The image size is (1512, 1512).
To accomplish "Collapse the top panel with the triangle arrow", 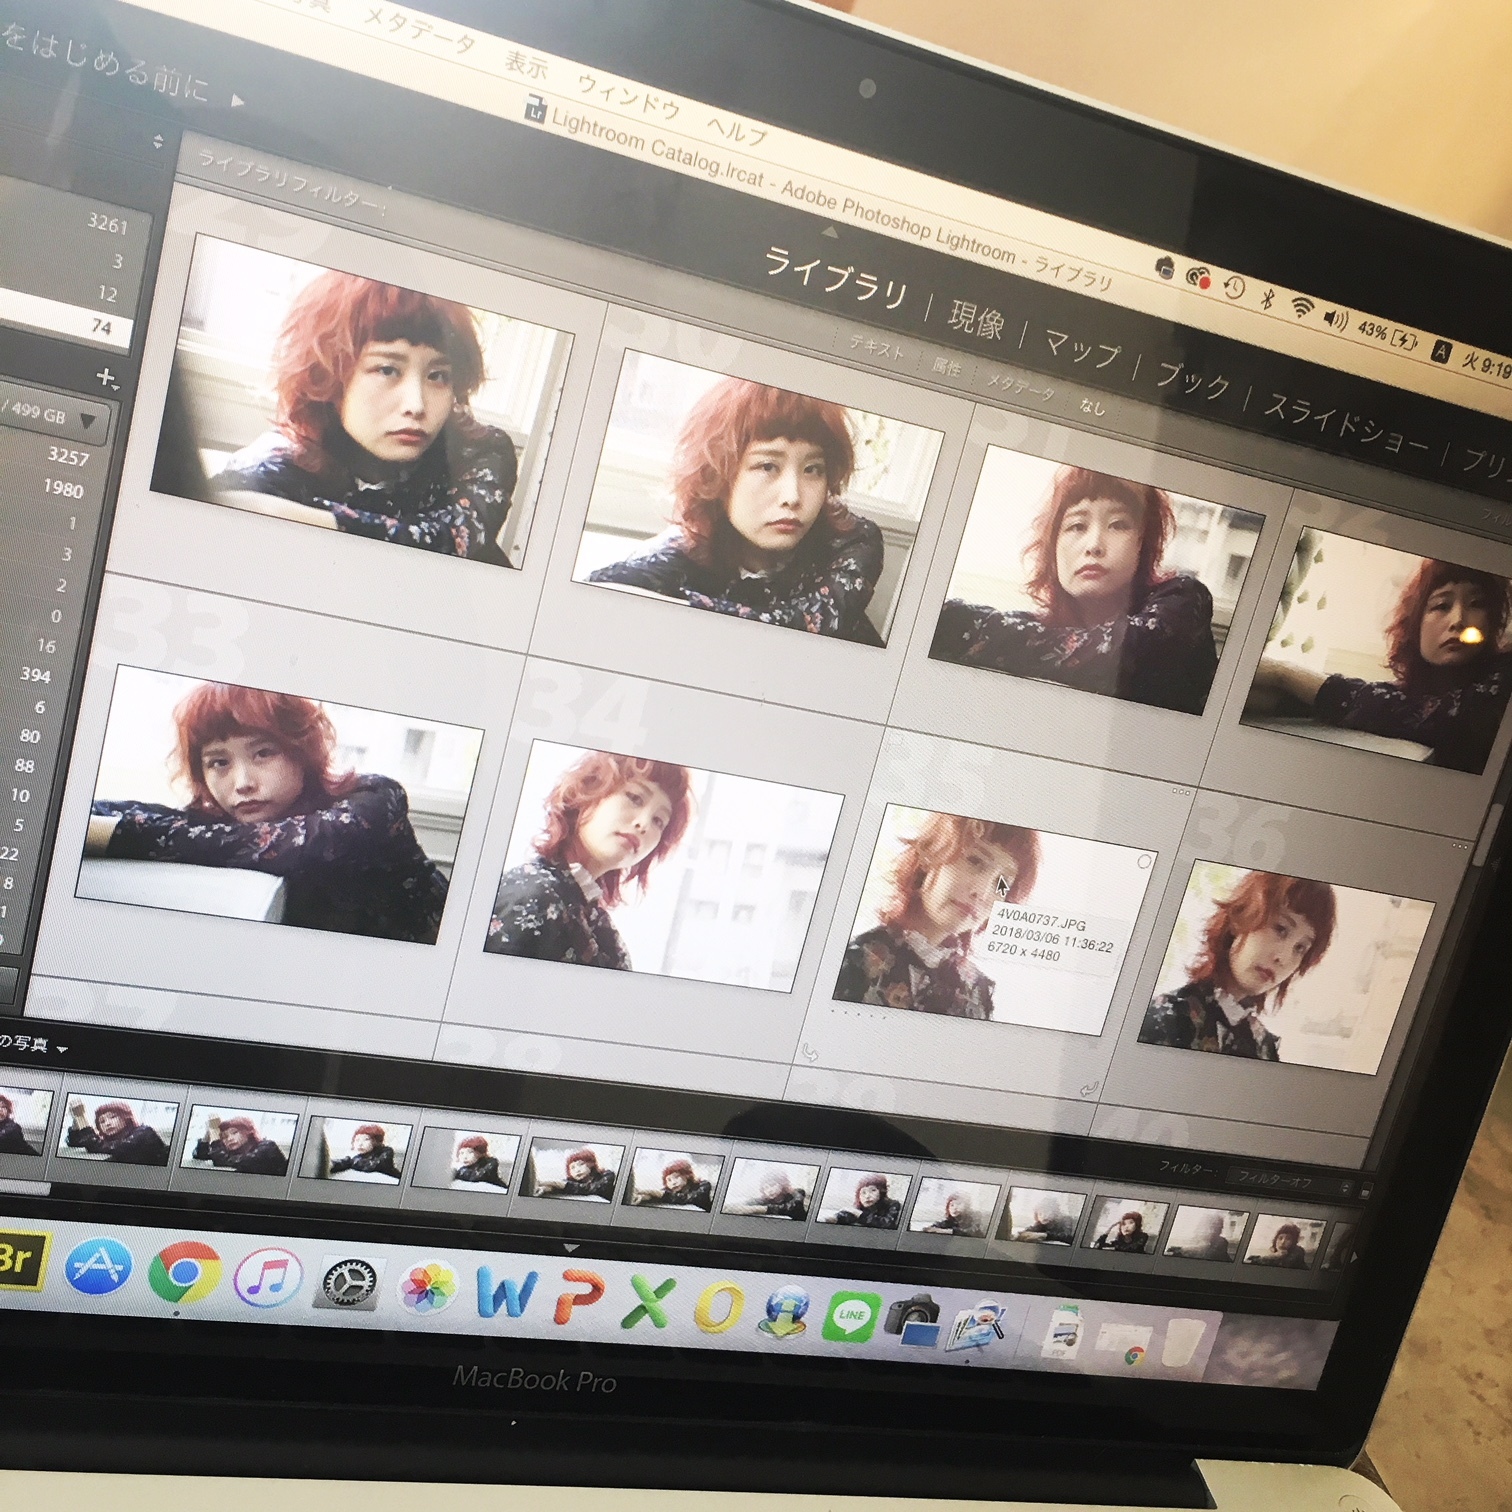I will 830,234.
